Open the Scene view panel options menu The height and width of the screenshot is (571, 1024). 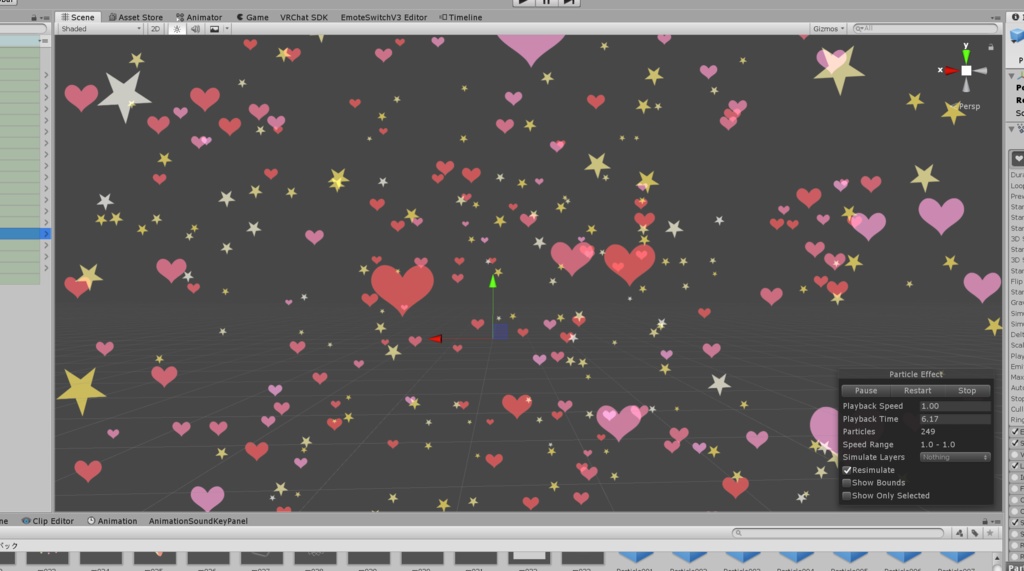pyautogui.click(x=995, y=18)
